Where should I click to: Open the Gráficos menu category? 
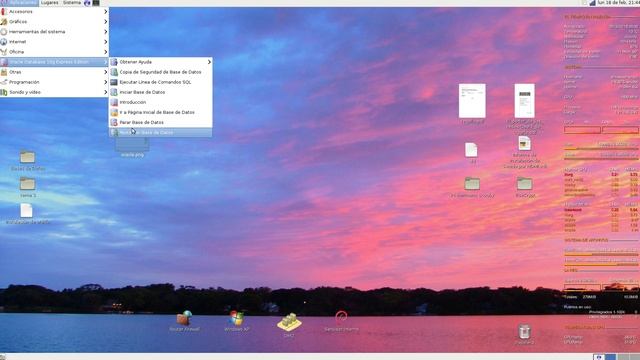(54, 22)
